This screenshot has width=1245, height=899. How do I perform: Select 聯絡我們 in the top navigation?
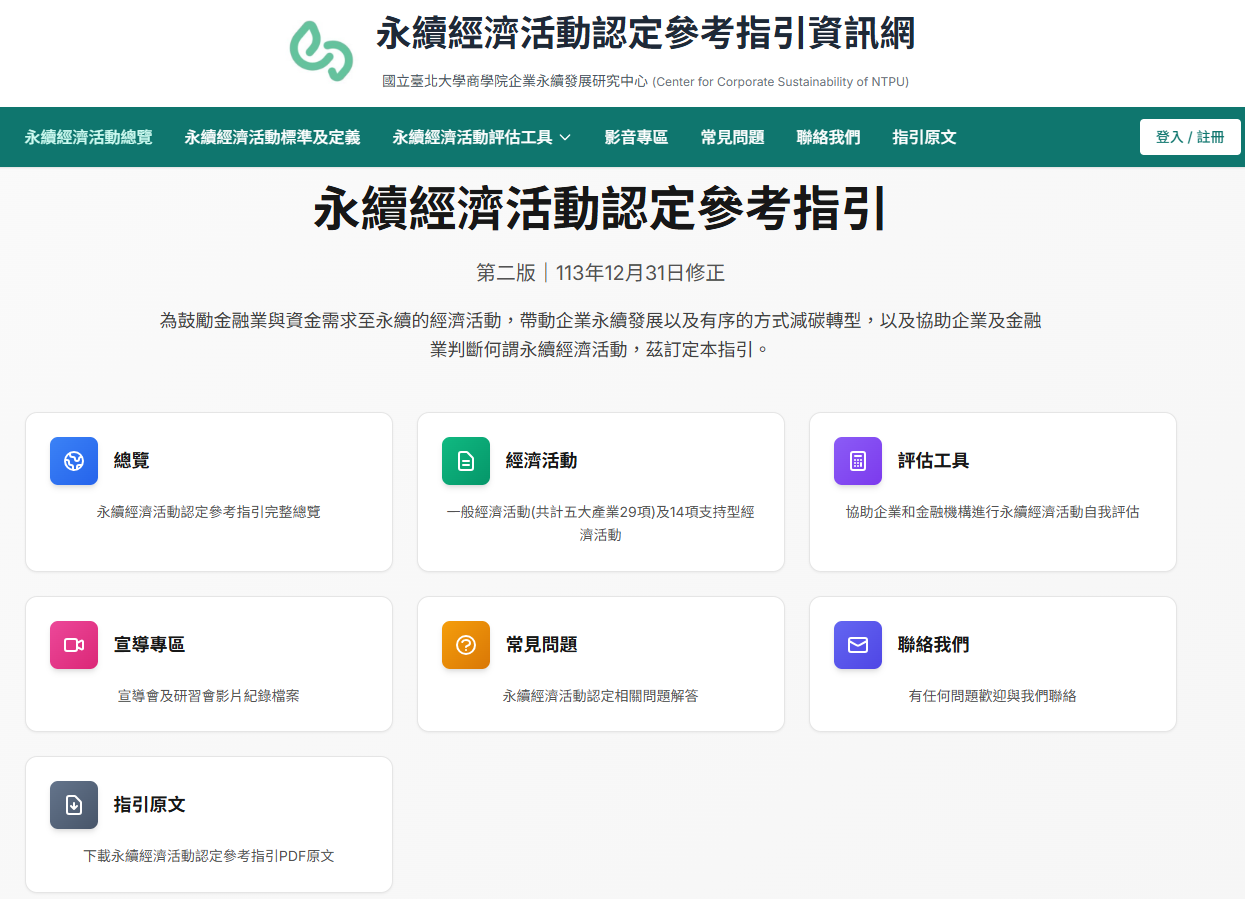828,137
